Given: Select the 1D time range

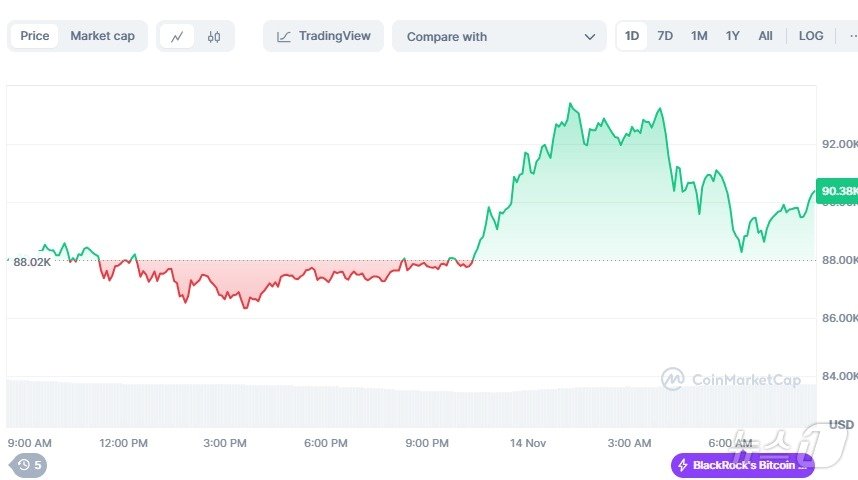Looking at the screenshot, I should [x=632, y=36].
